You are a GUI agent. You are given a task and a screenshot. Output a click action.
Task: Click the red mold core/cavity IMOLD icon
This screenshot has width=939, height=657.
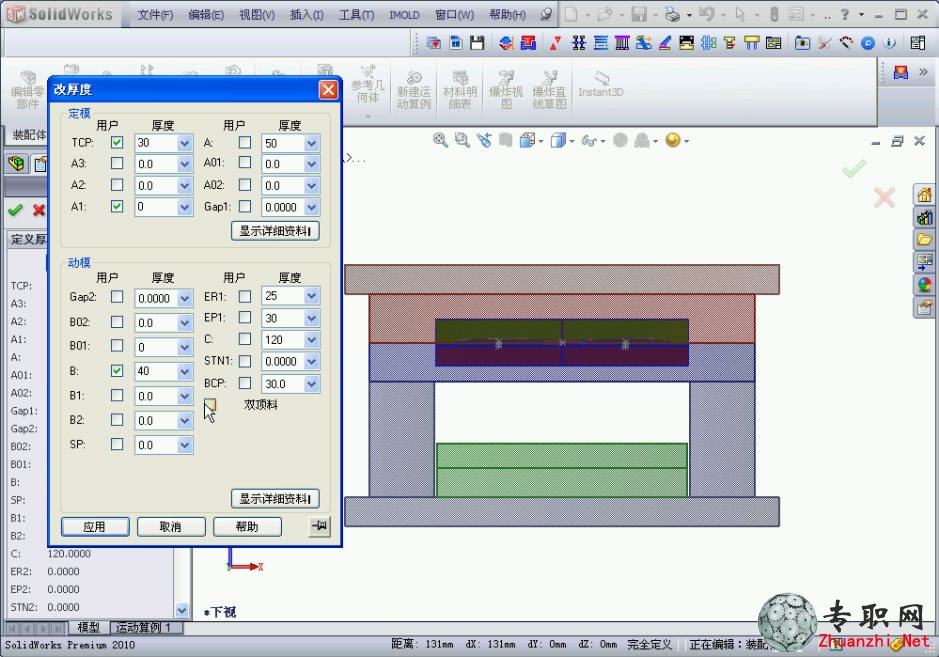click(528, 43)
